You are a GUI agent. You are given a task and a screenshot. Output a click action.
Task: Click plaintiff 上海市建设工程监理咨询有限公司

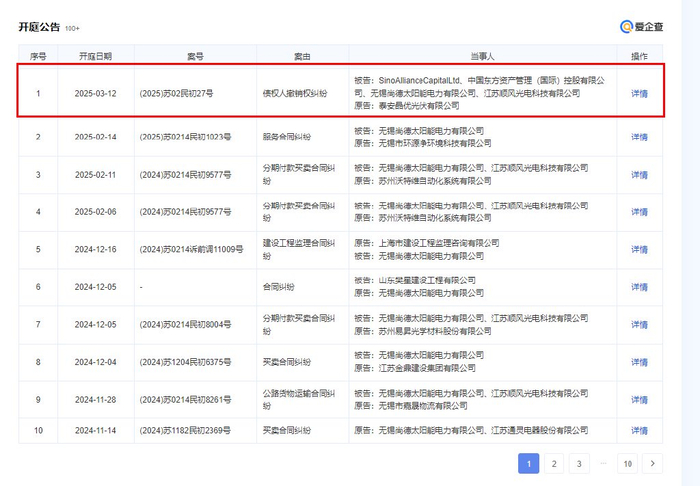439,243
